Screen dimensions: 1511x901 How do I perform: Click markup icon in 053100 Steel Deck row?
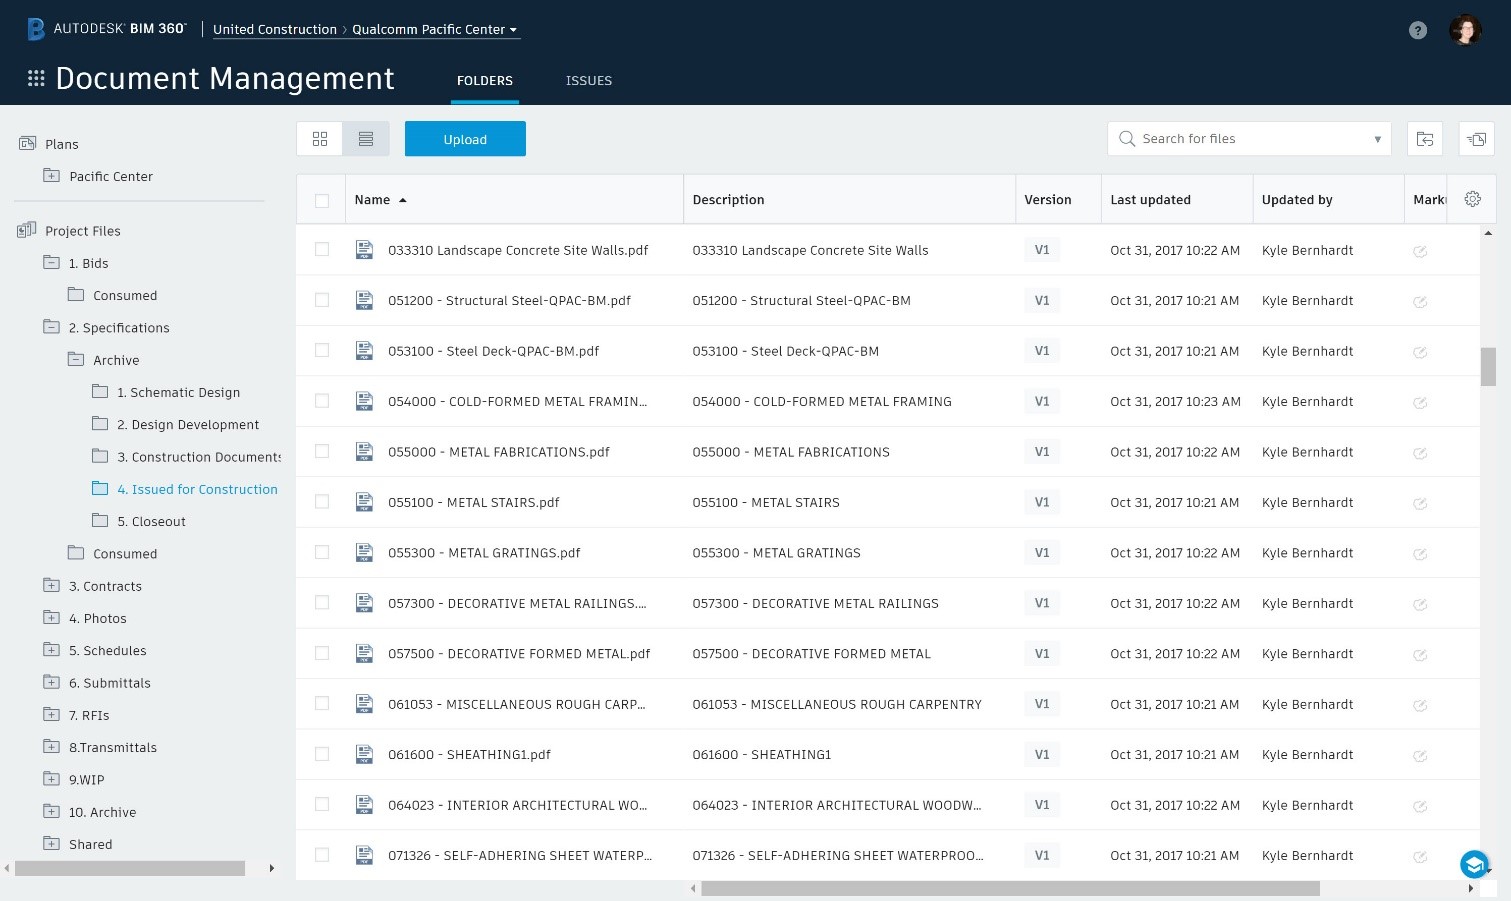pos(1419,352)
